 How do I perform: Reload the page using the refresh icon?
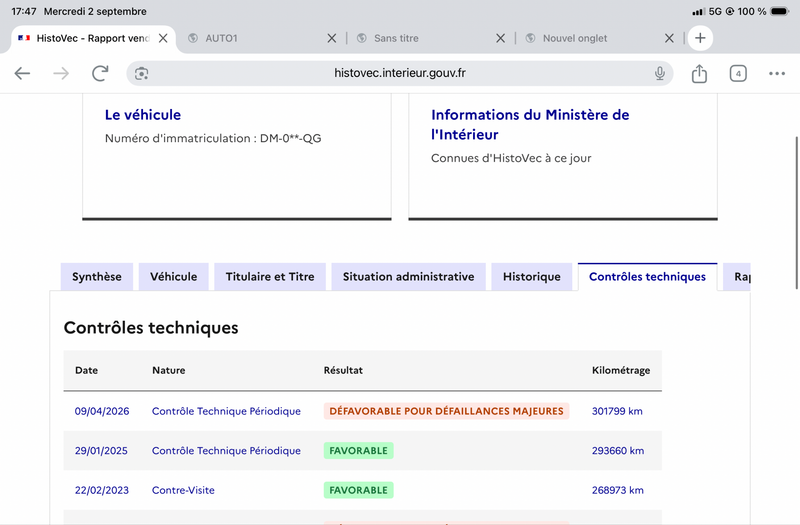pos(100,73)
